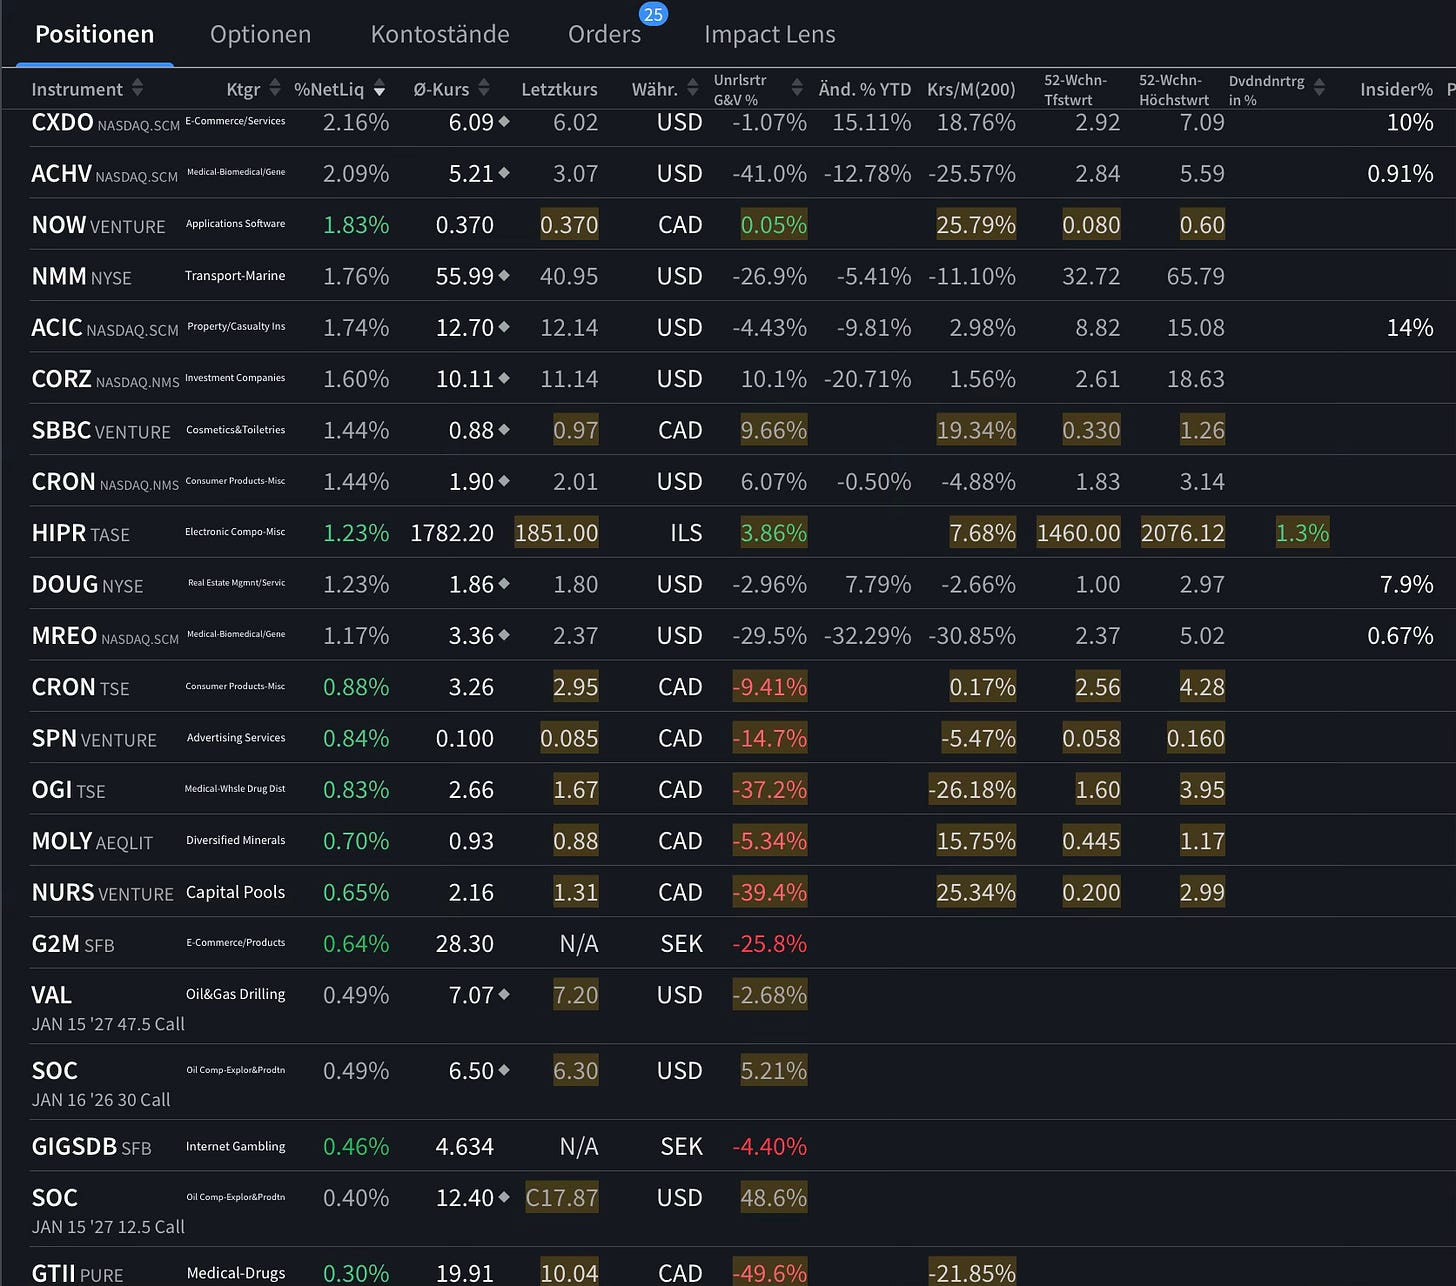
Task: Click the 52-Wchn-Tfstwrt column header
Action: (1075, 89)
